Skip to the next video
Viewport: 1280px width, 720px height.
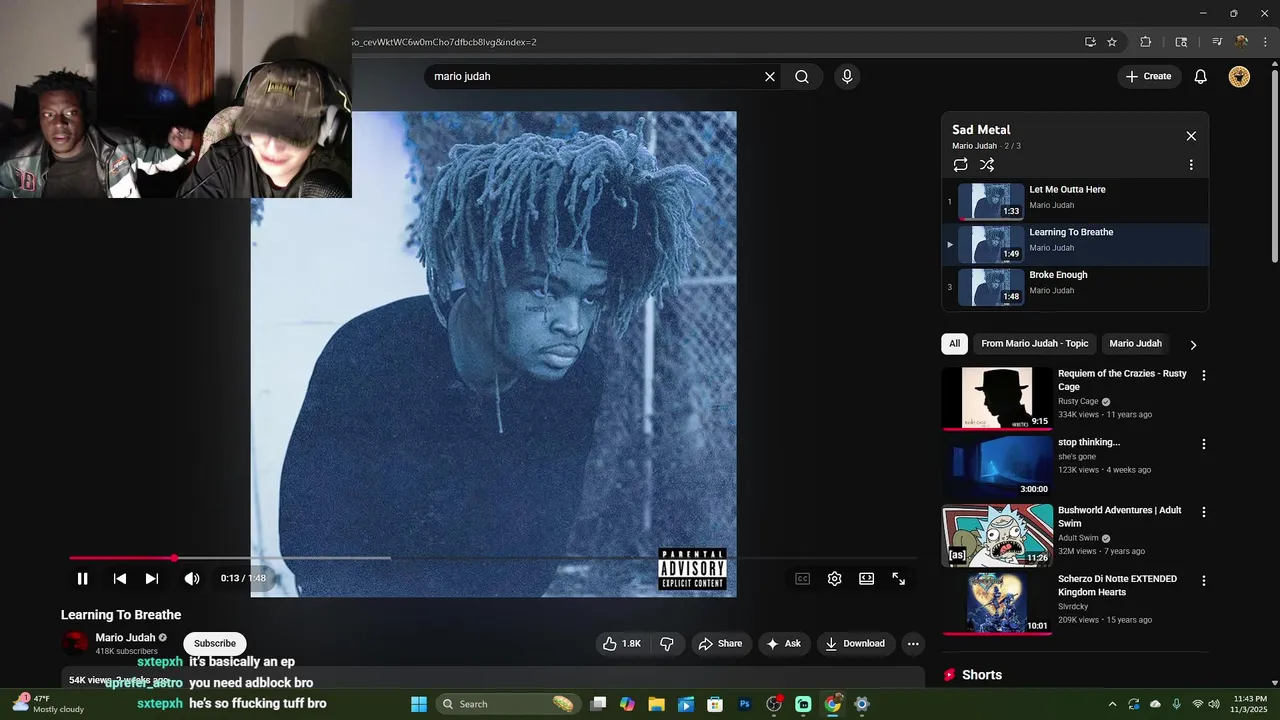(x=152, y=578)
